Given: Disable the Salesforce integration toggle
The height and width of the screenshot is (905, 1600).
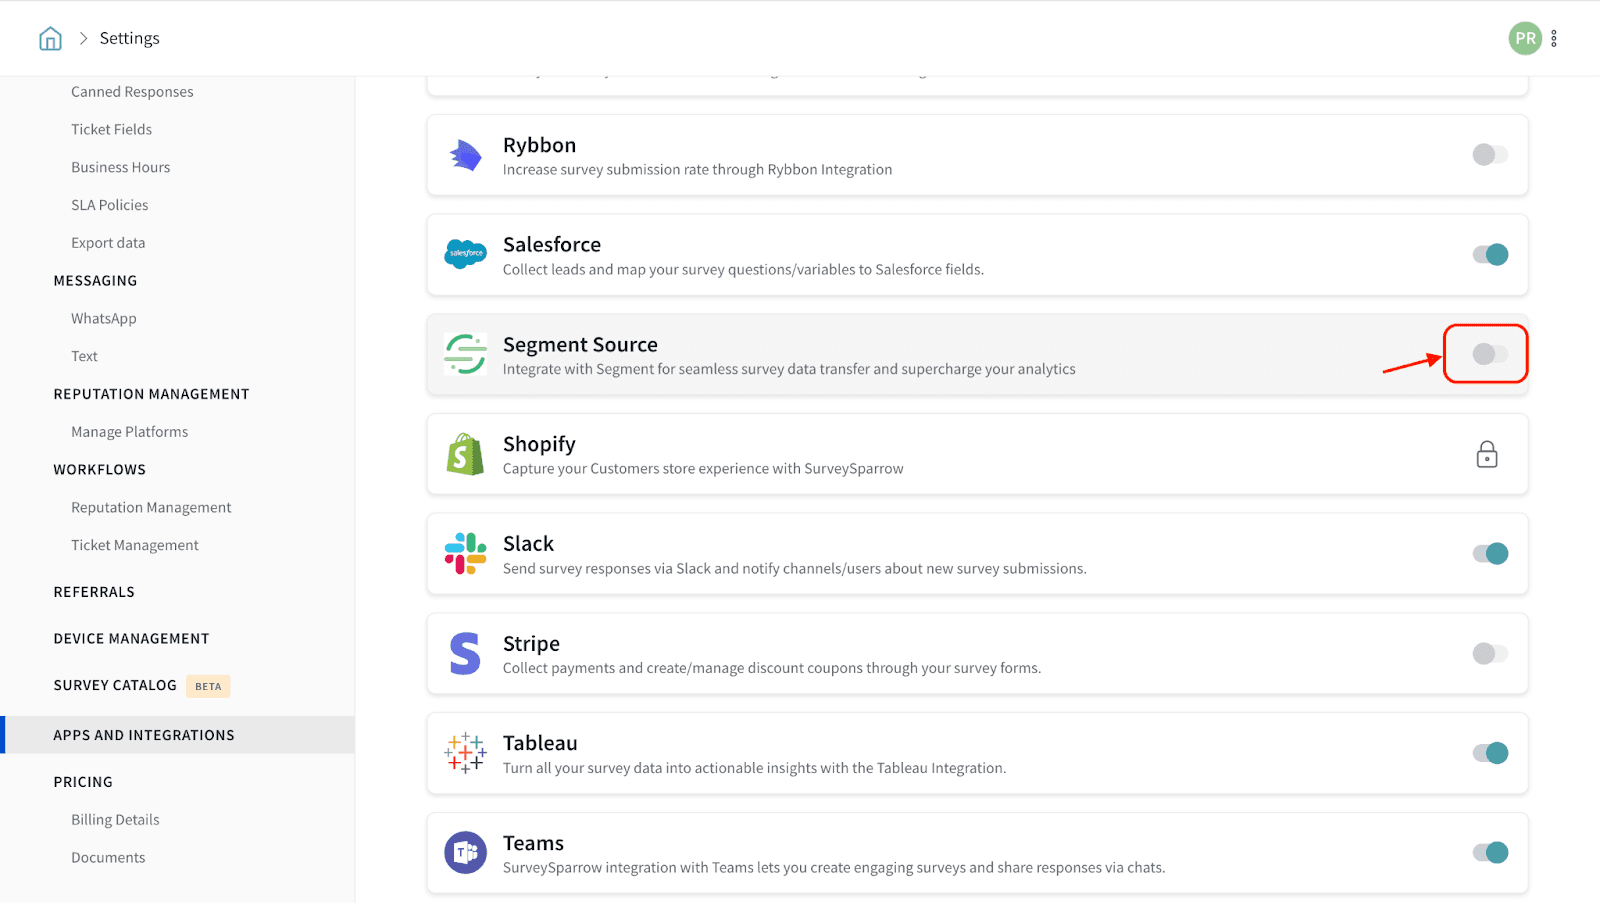Looking at the screenshot, I should pyautogui.click(x=1489, y=255).
